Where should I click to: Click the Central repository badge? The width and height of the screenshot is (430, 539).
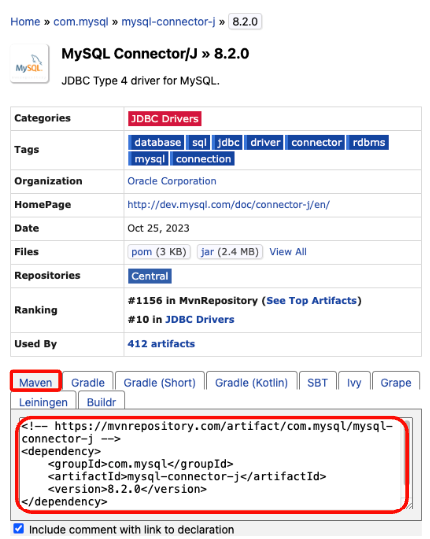pyautogui.click(x=150, y=276)
